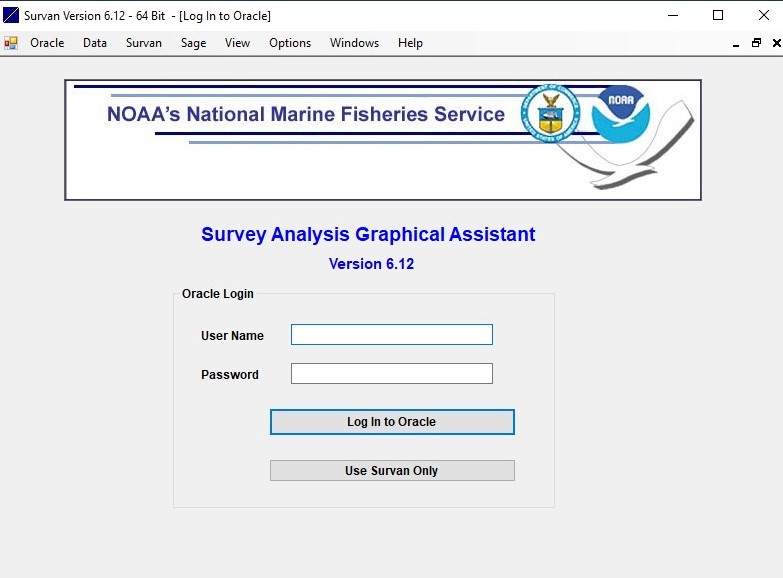The height and width of the screenshot is (578, 783).
Task: Click the Survan app icon in title bar
Action: (10, 15)
